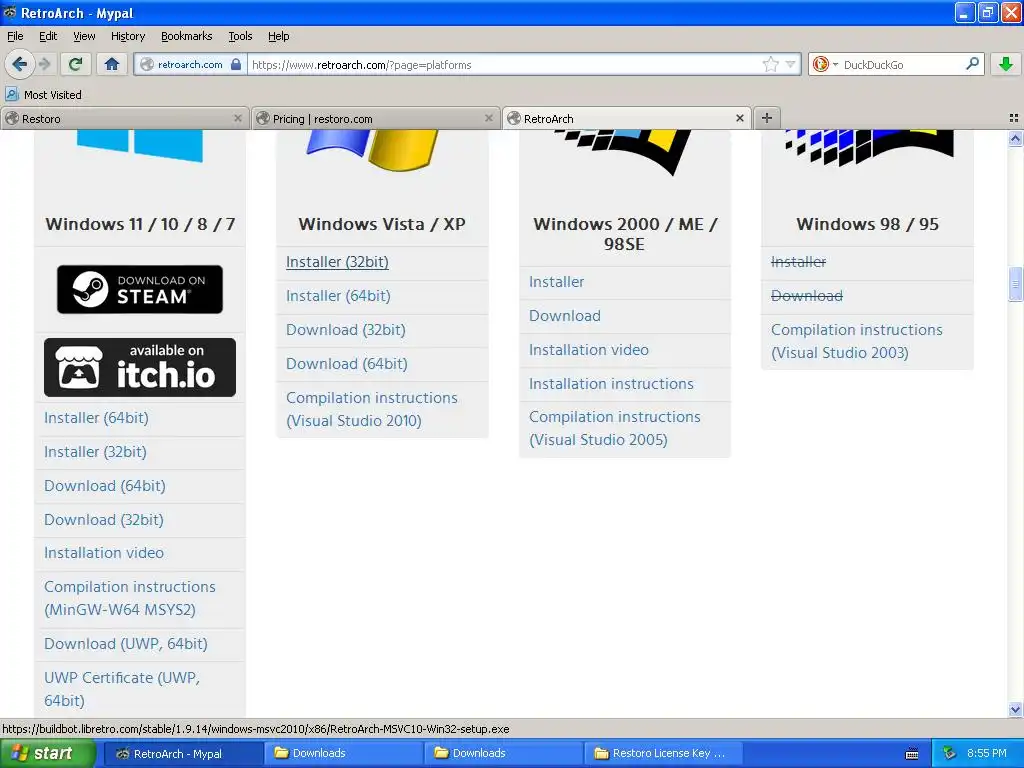Click Installer (64bit) under Windows Vista / XP
Image resolution: width=1024 pixels, height=768 pixels.
pyautogui.click(x=338, y=295)
